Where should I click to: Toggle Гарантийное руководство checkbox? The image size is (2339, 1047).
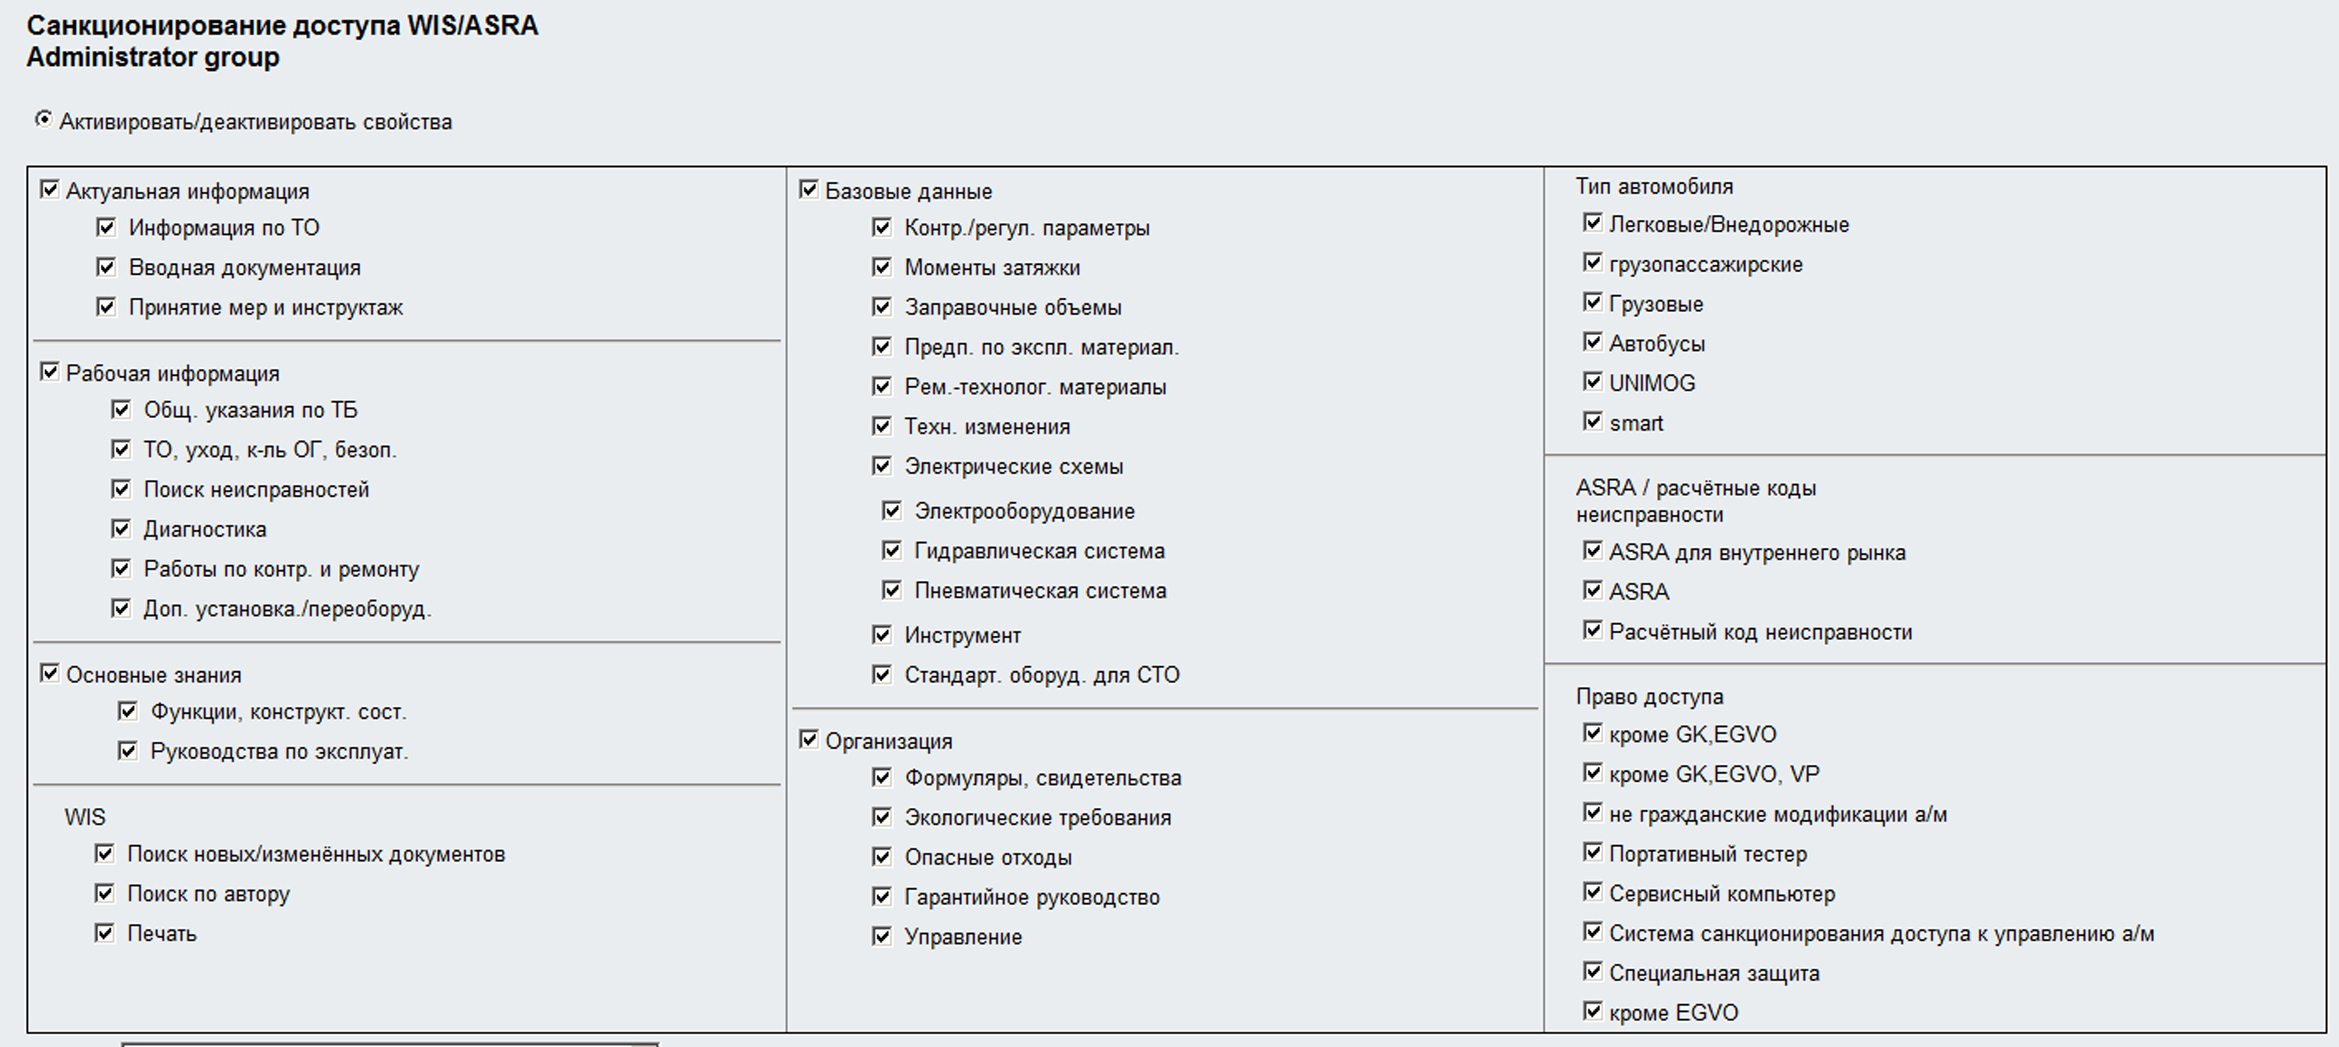(881, 895)
